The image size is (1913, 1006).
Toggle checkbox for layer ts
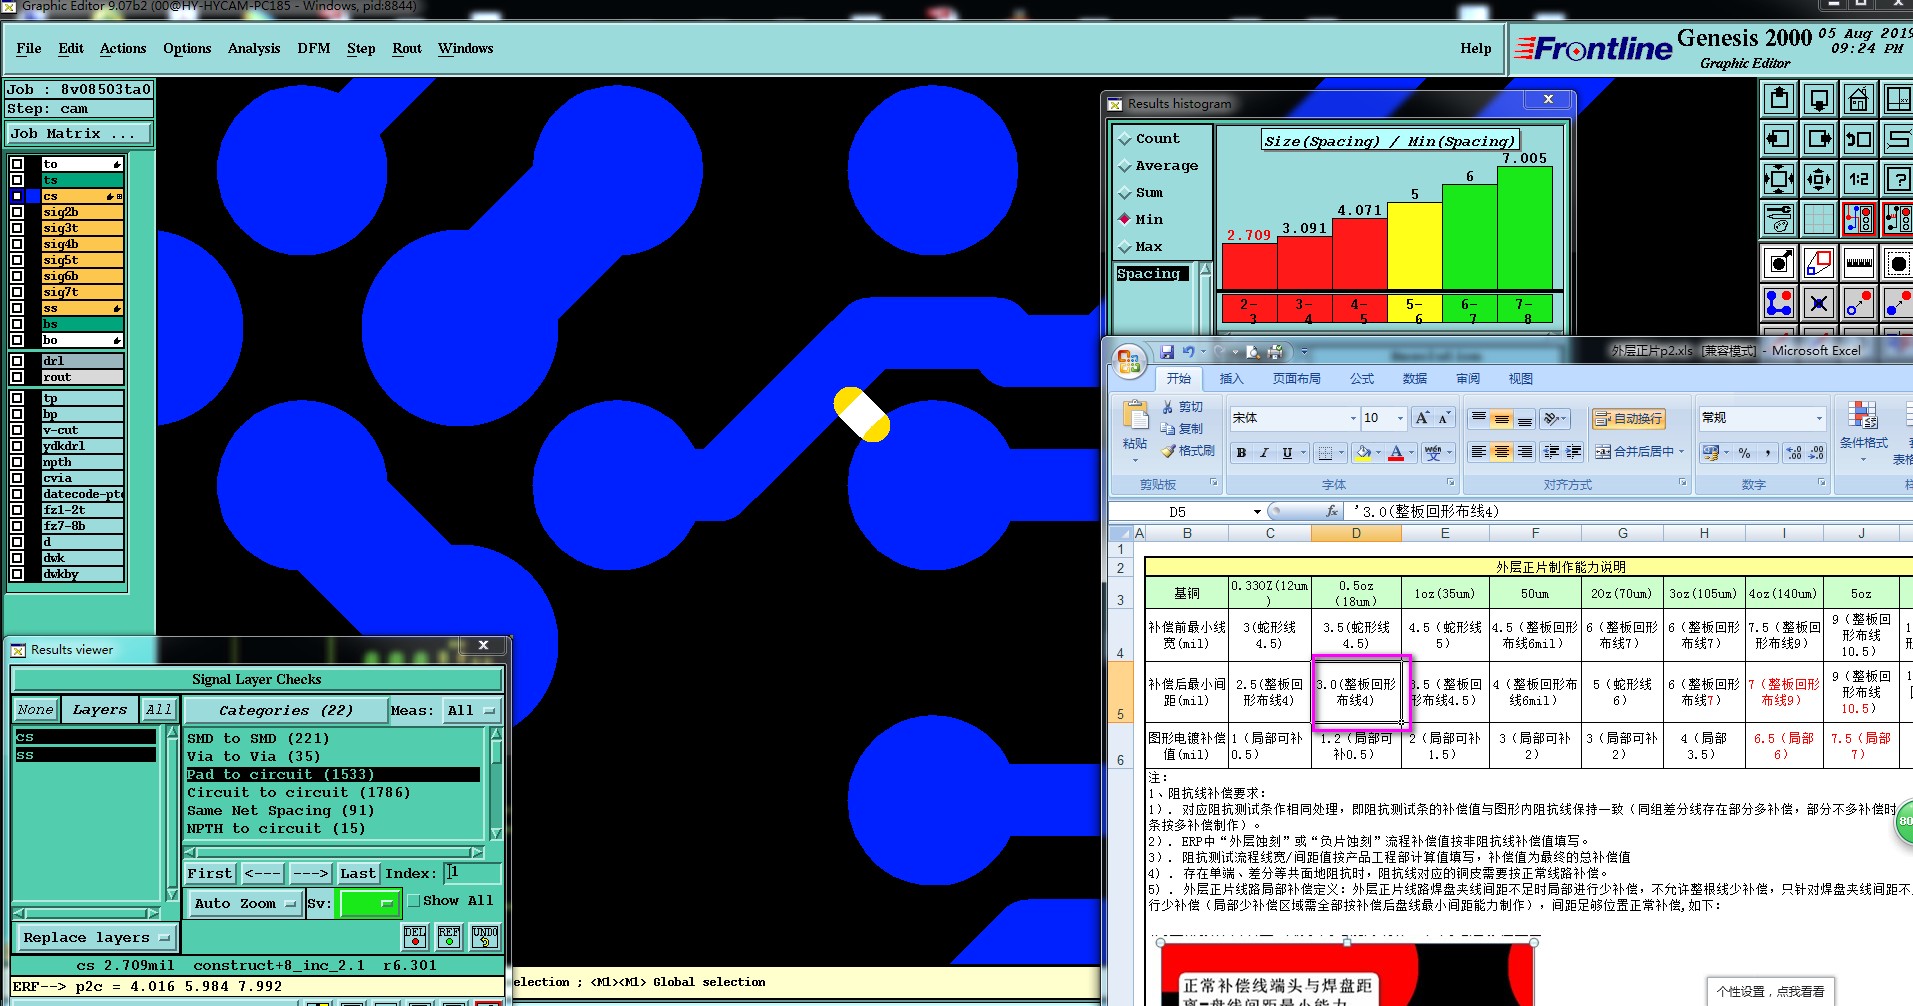point(17,180)
